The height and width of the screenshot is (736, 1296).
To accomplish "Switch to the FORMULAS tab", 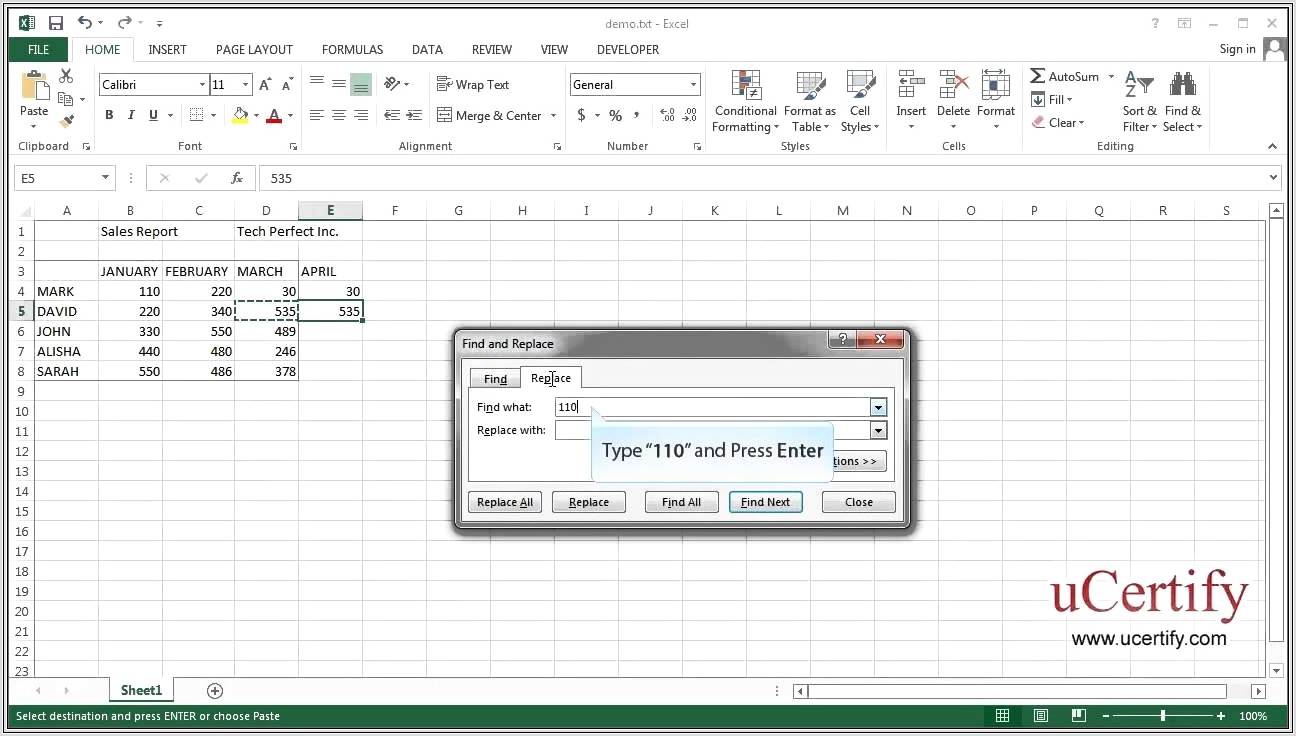I will tap(352, 49).
